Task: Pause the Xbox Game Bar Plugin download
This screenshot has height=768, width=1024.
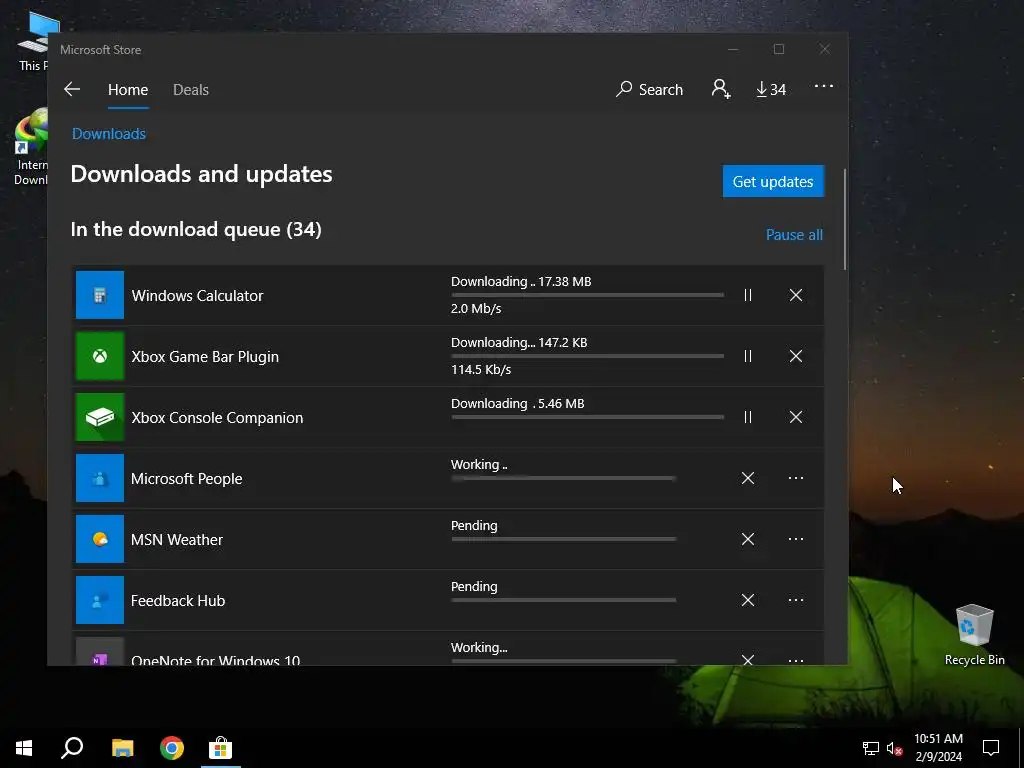Action: [x=748, y=356]
